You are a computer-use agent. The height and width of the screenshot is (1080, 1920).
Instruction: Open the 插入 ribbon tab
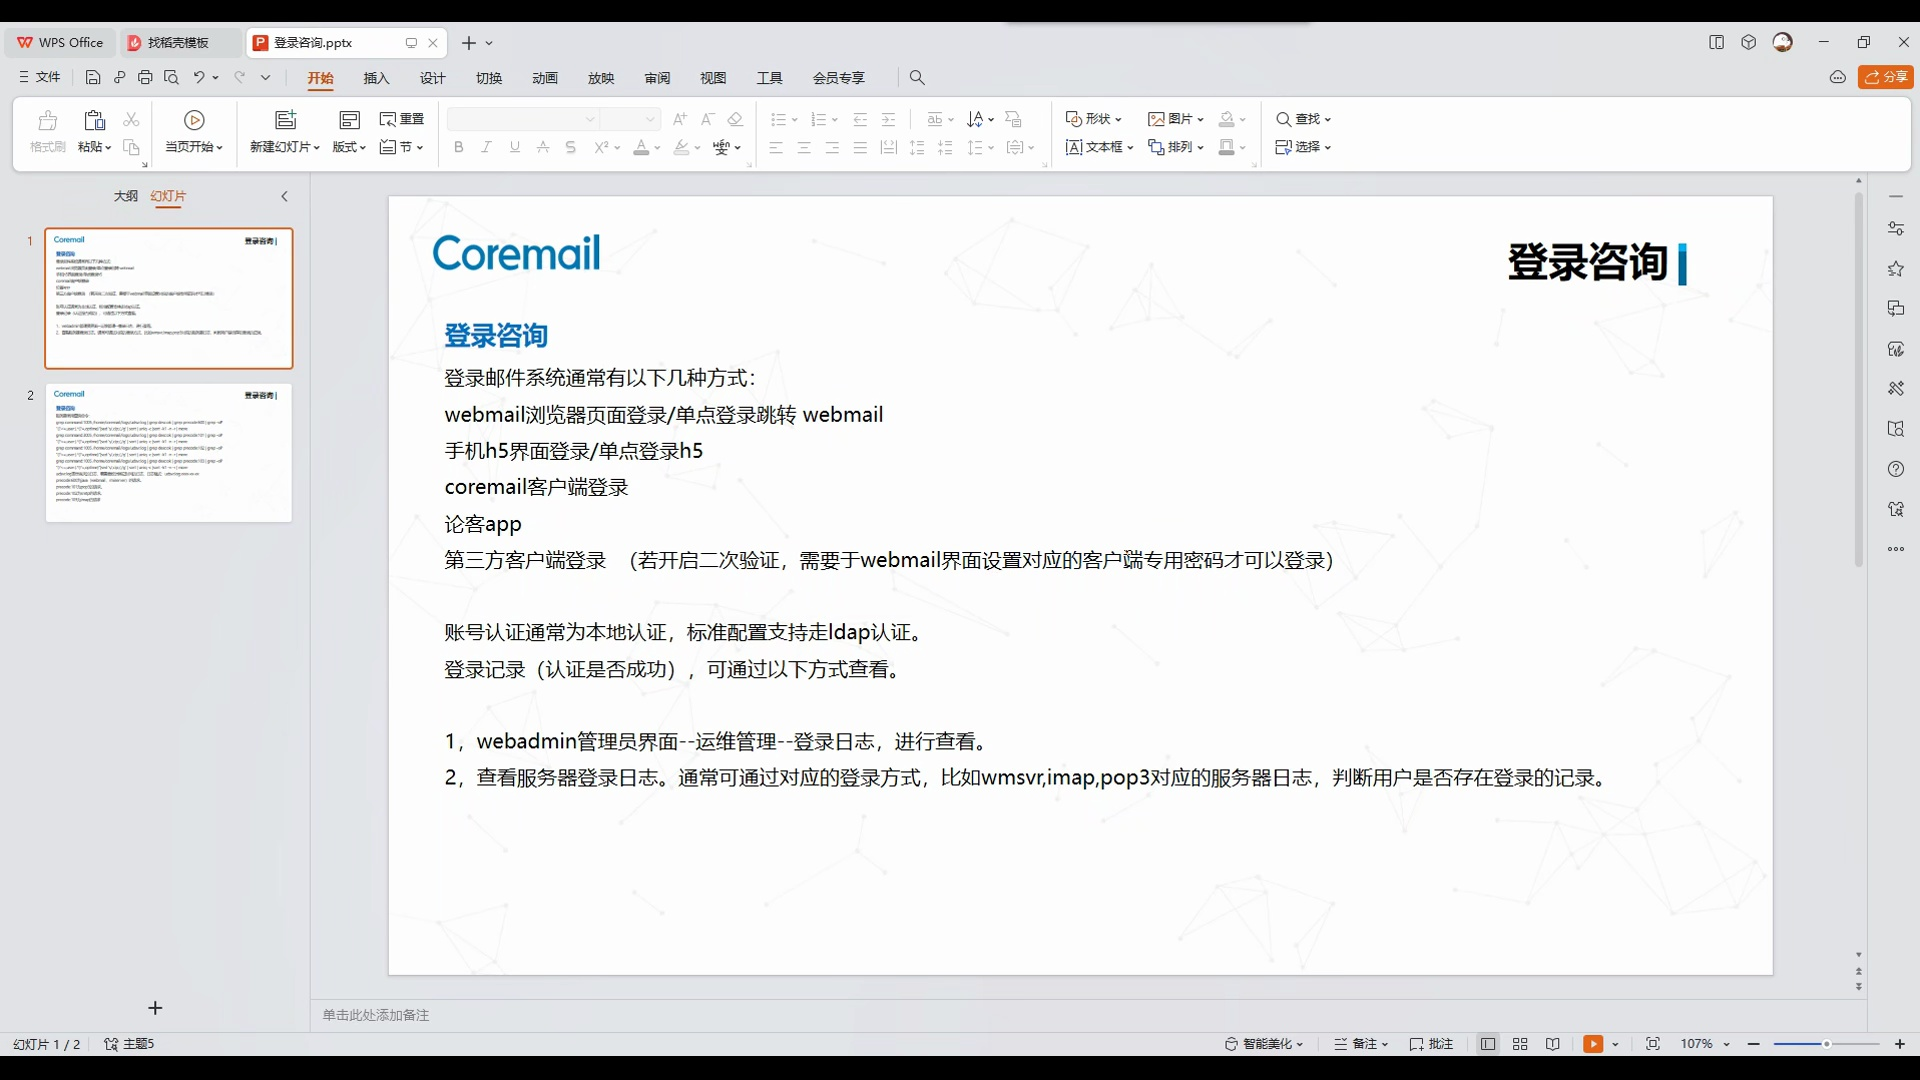point(376,78)
